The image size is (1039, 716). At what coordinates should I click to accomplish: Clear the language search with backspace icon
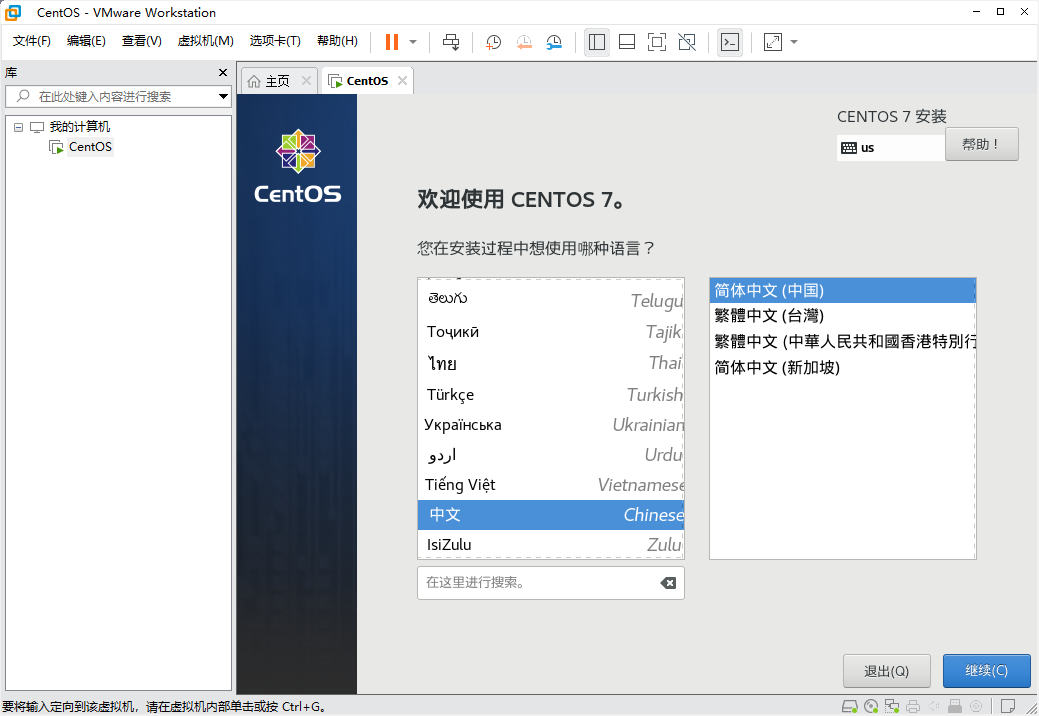pos(668,583)
